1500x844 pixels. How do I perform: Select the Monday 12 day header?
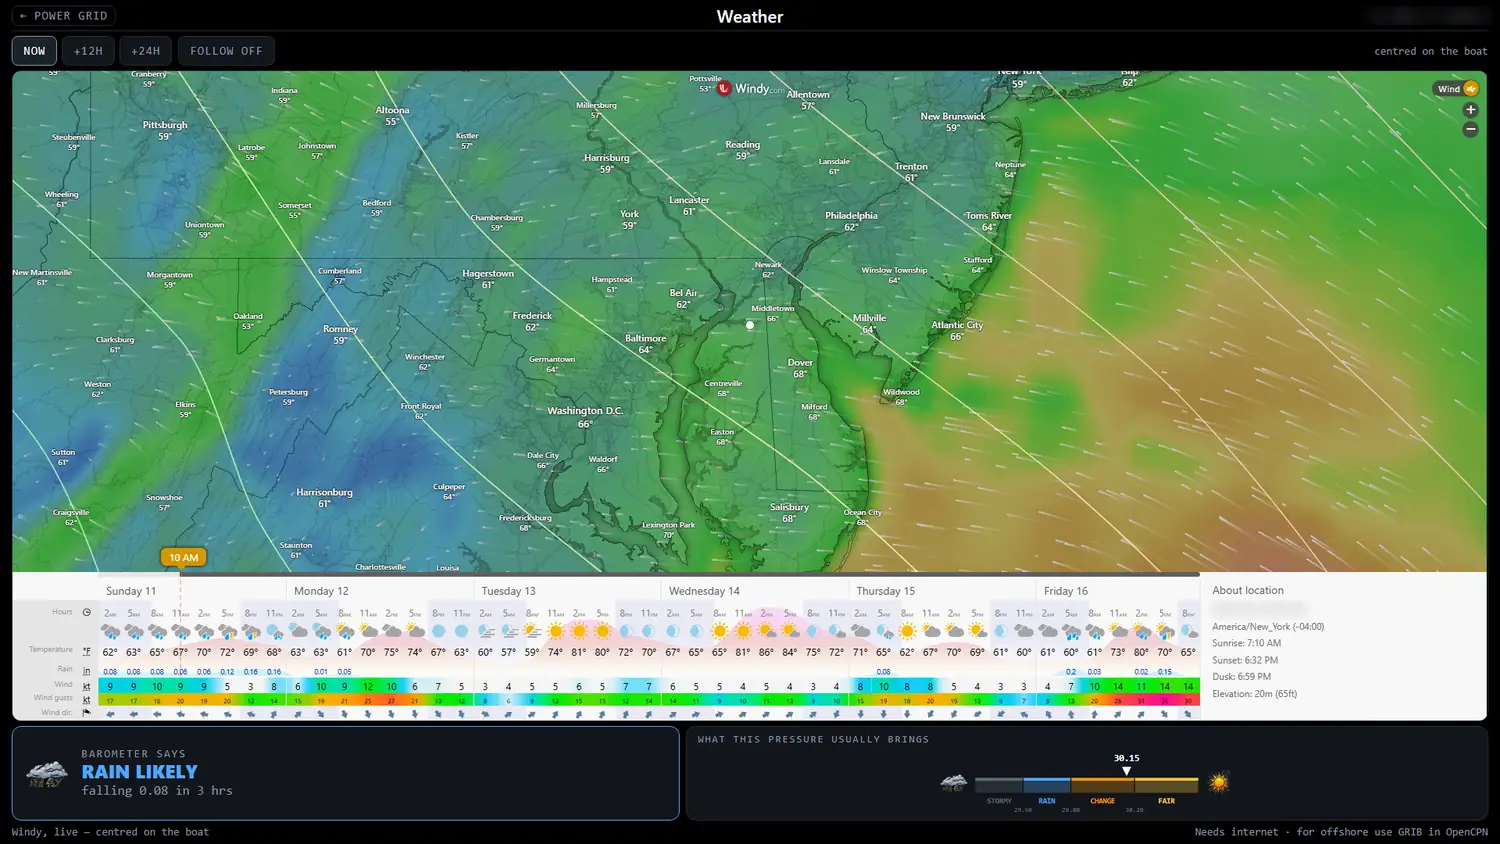[321, 591]
